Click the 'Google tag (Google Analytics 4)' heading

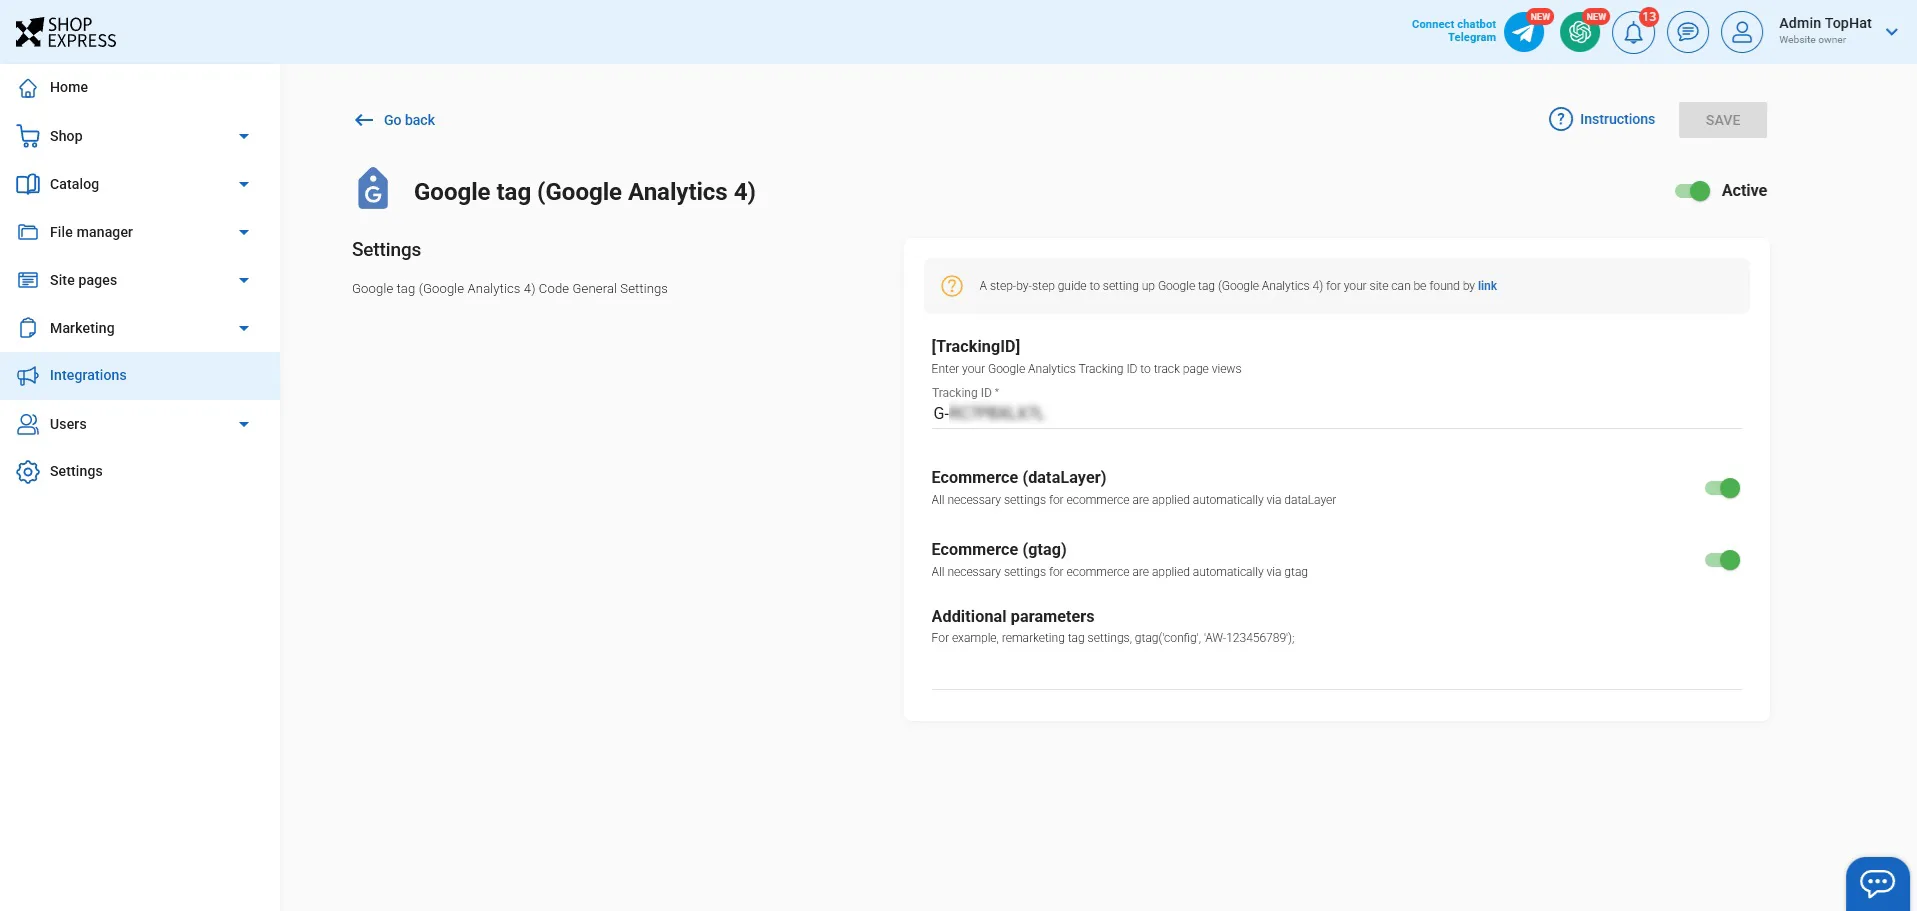tap(584, 192)
